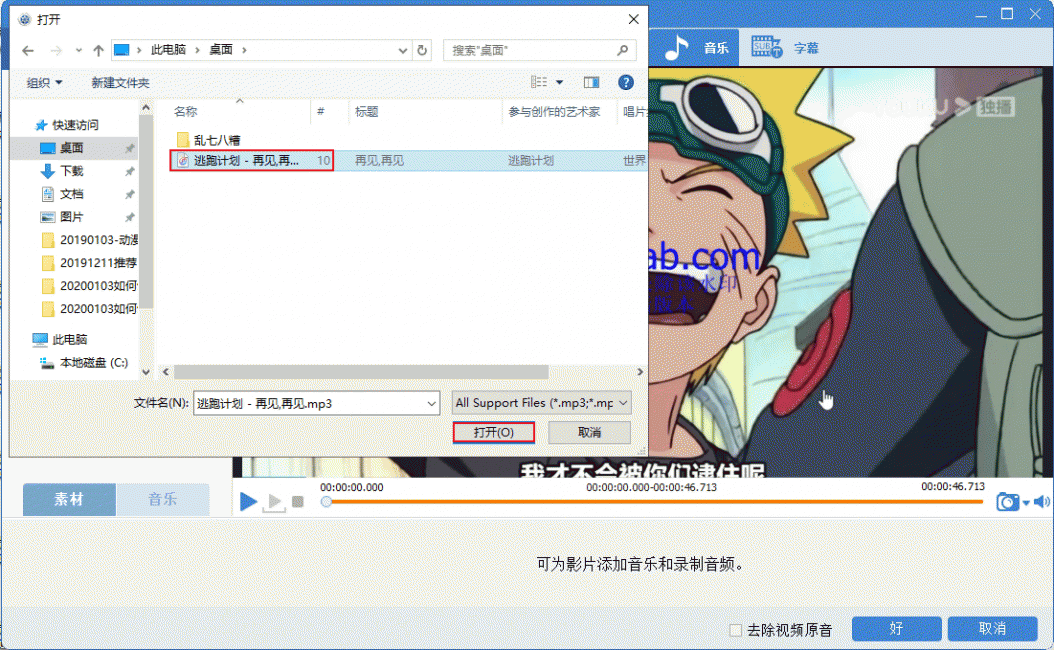Viewport: 1054px width, 650px height.
Task: Click the Play button in the video player
Action: (248, 501)
